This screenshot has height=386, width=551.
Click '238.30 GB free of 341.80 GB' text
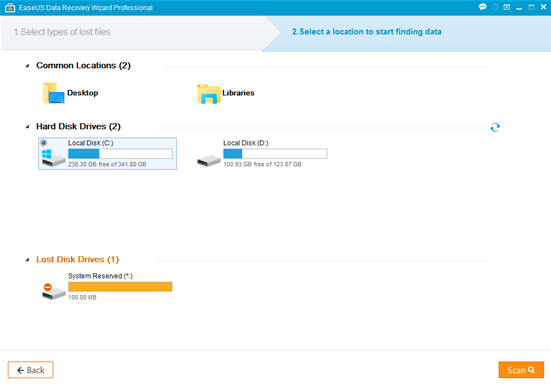(107, 164)
